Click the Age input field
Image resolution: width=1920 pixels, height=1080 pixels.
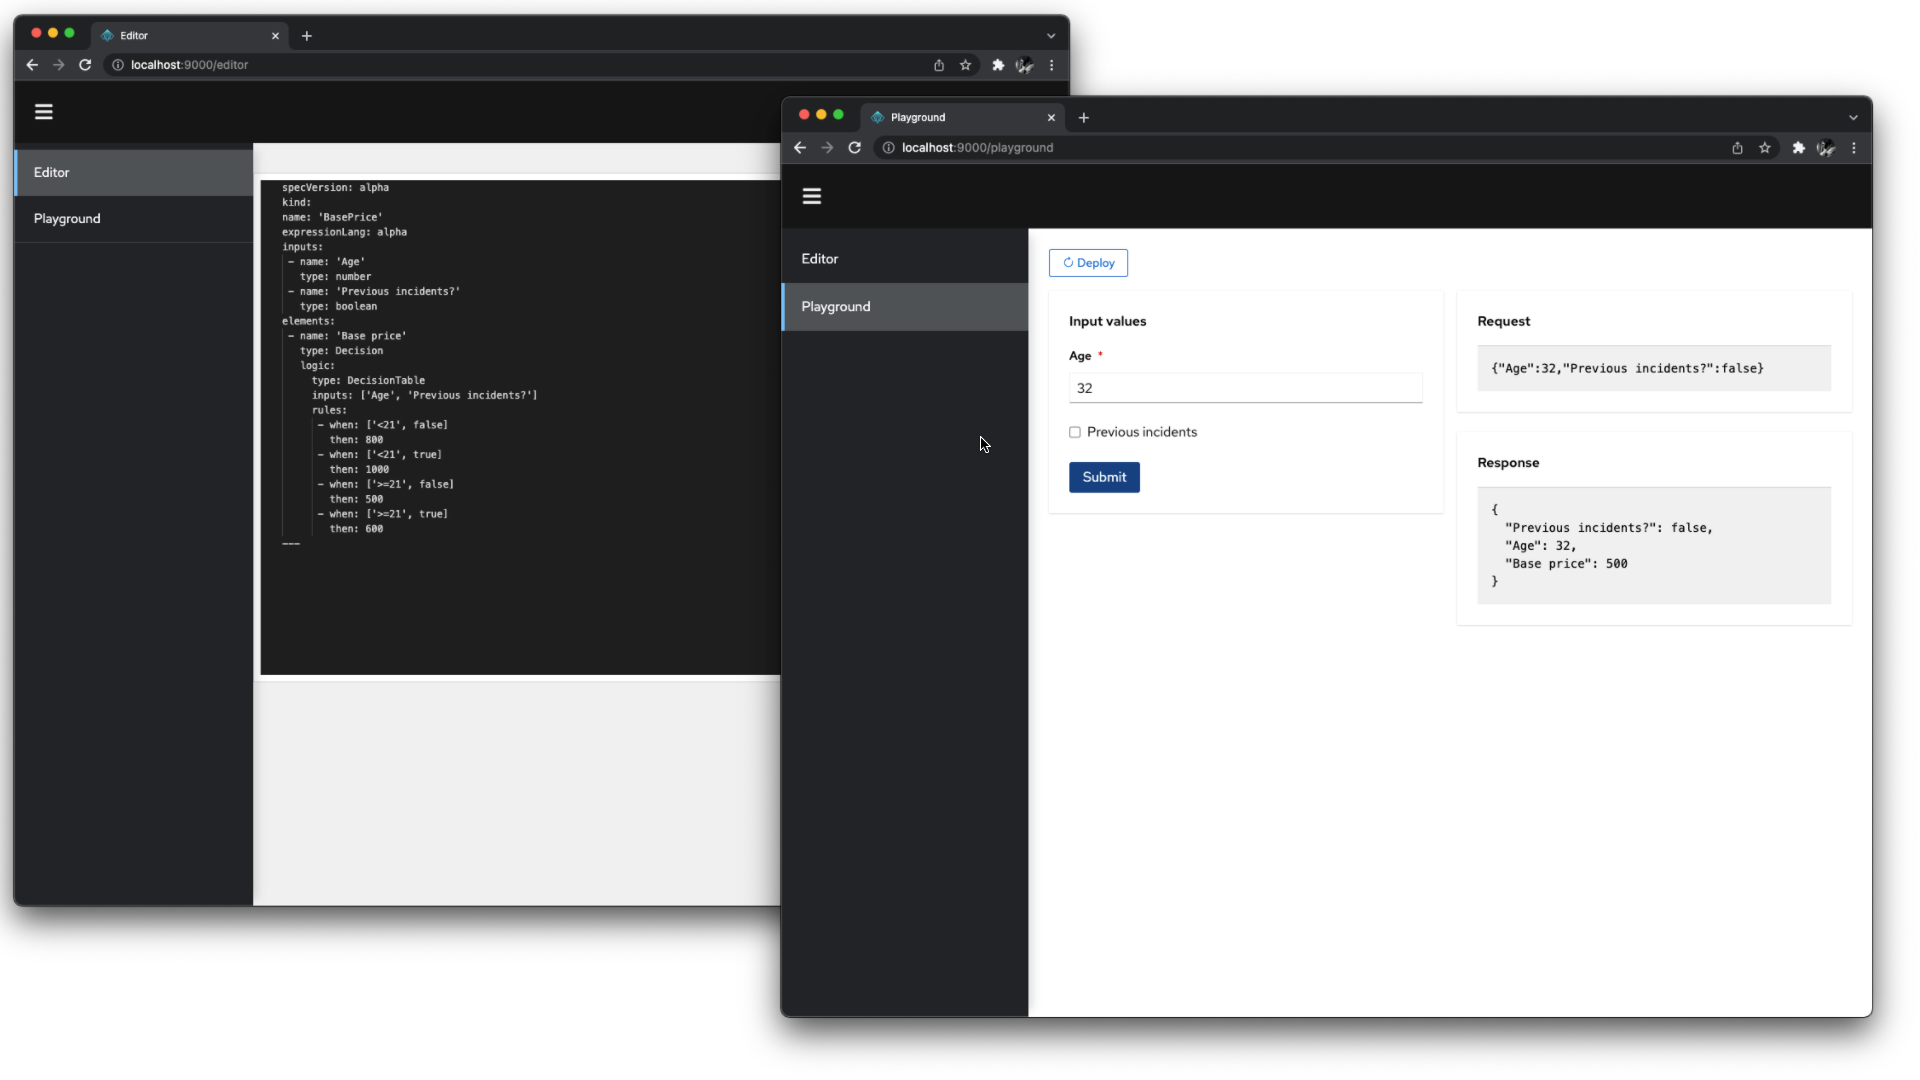point(1245,388)
